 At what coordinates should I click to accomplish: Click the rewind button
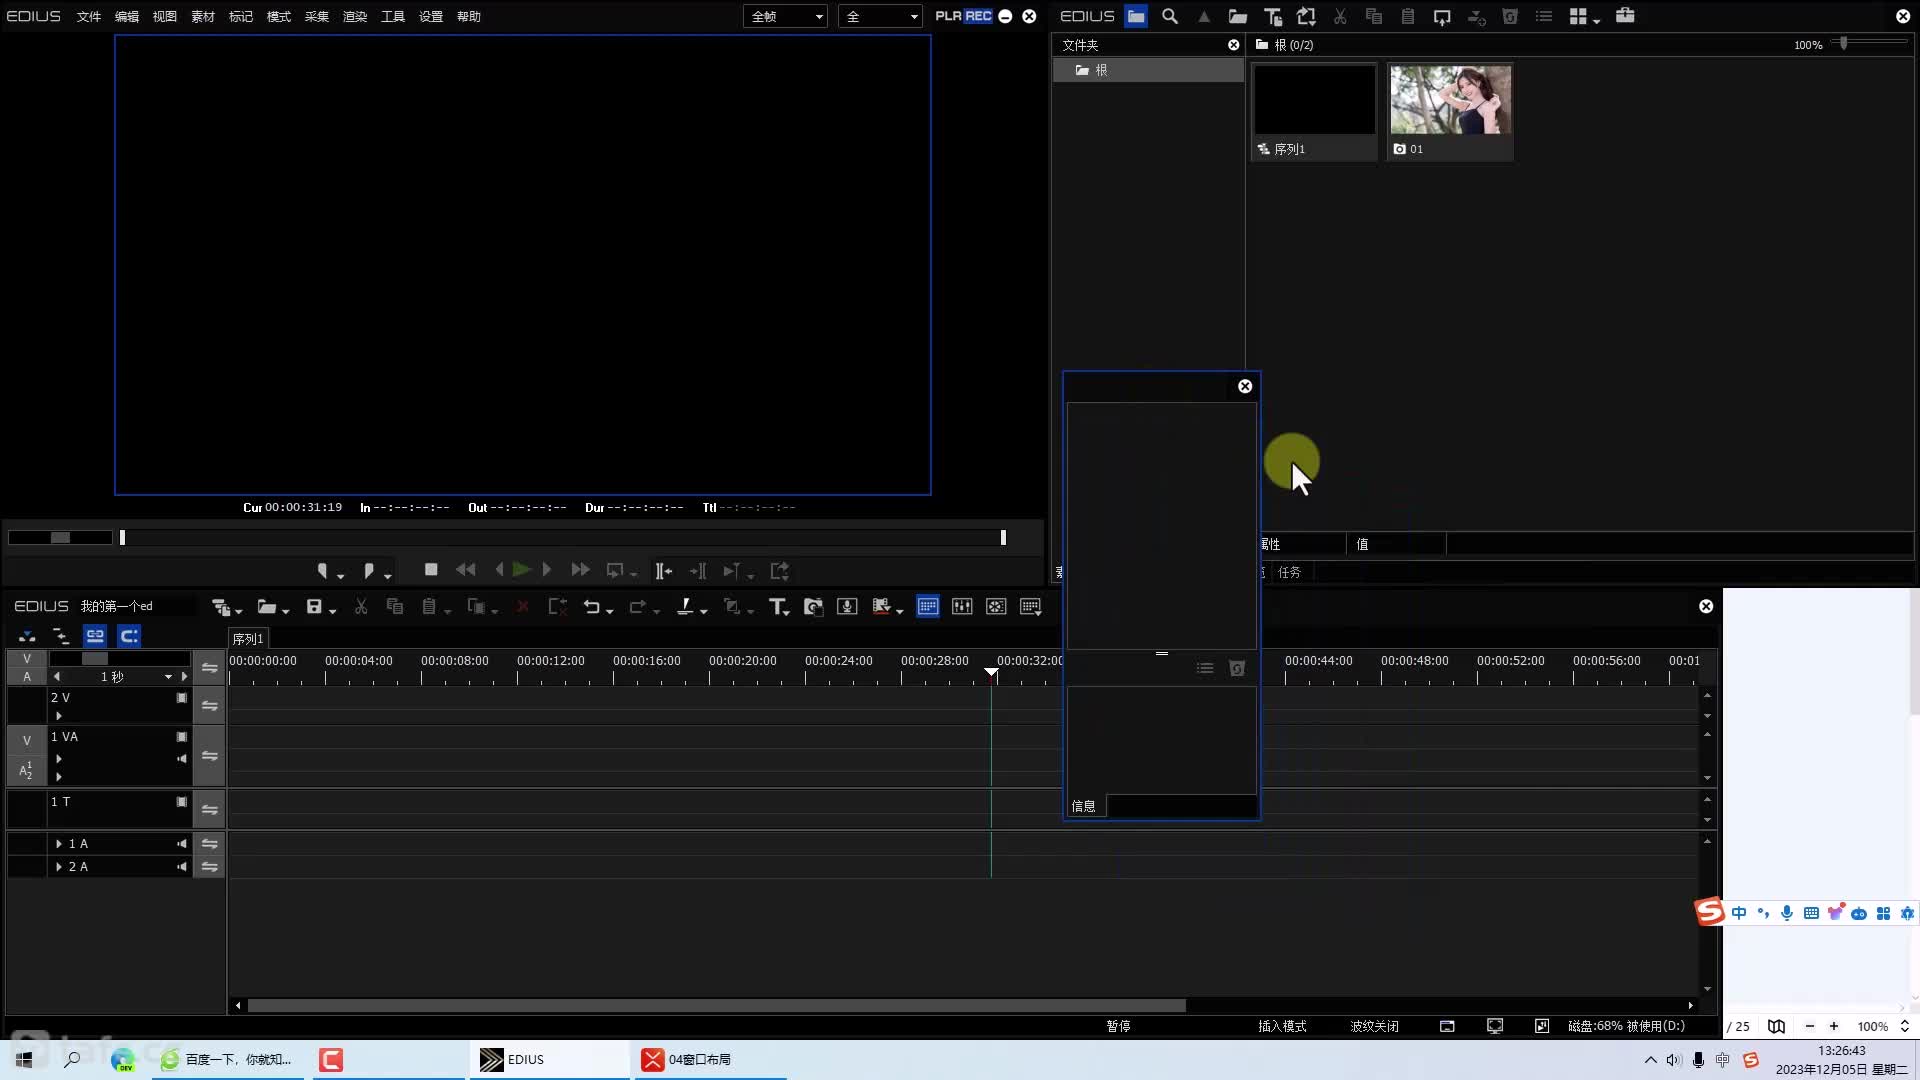pyautogui.click(x=466, y=570)
